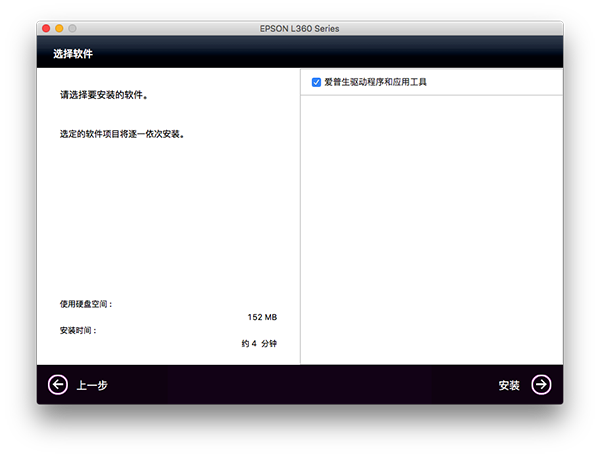Uncheck 爱普生驱动程序和应用工具 checkbox

[x=316, y=82]
